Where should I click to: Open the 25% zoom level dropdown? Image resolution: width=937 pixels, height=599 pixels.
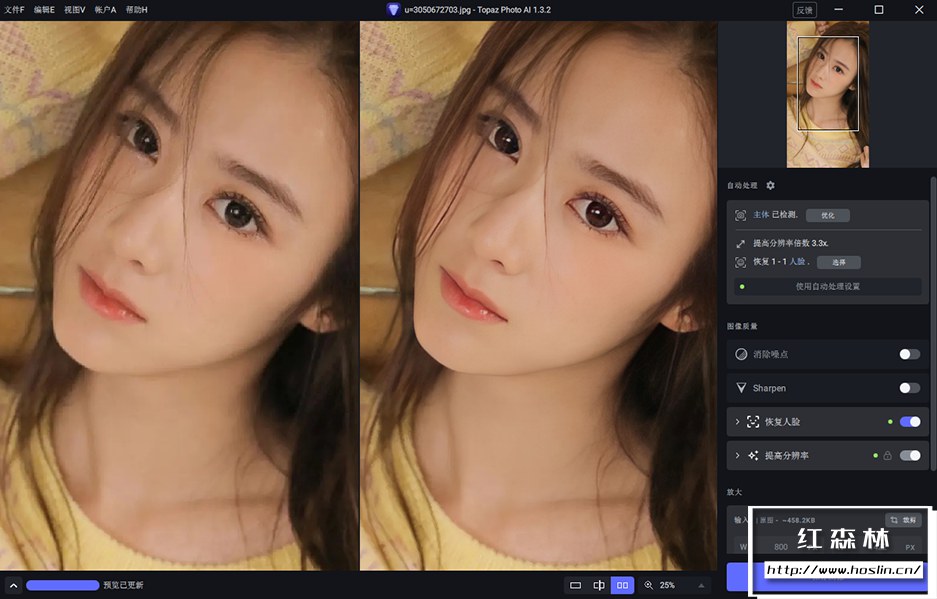pos(701,585)
